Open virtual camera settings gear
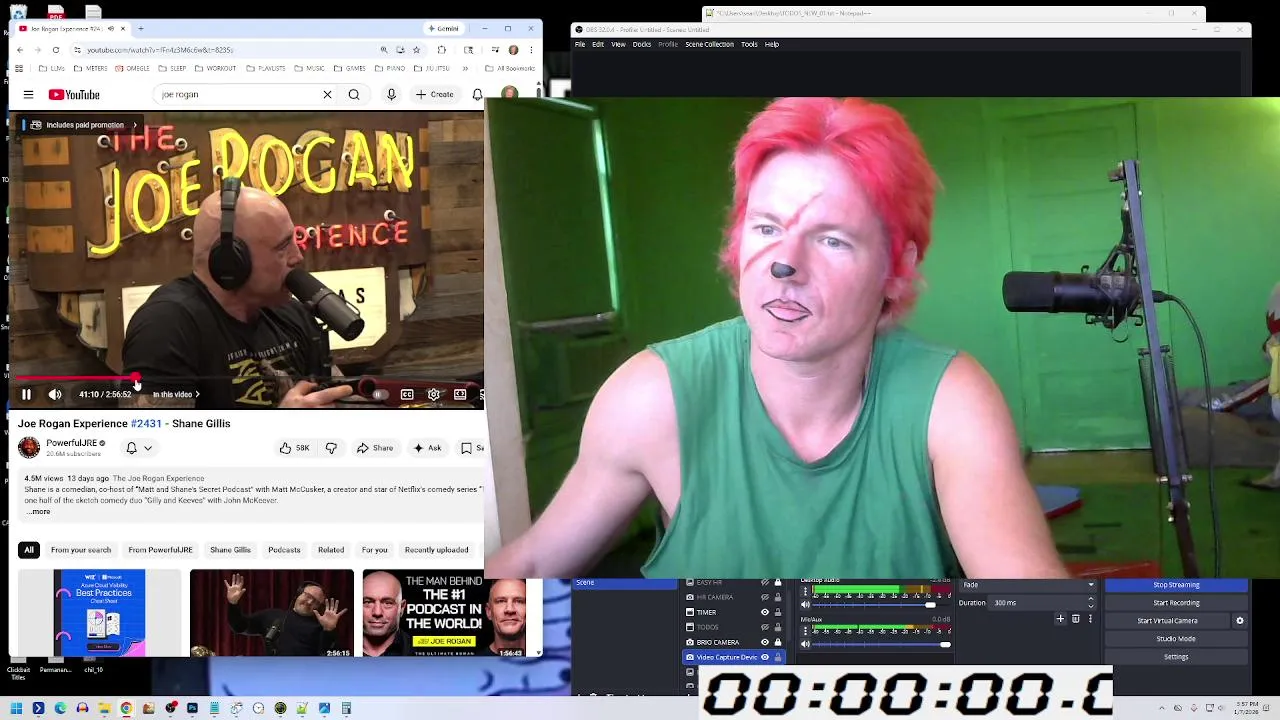The image size is (1280, 720). coord(1240,621)
